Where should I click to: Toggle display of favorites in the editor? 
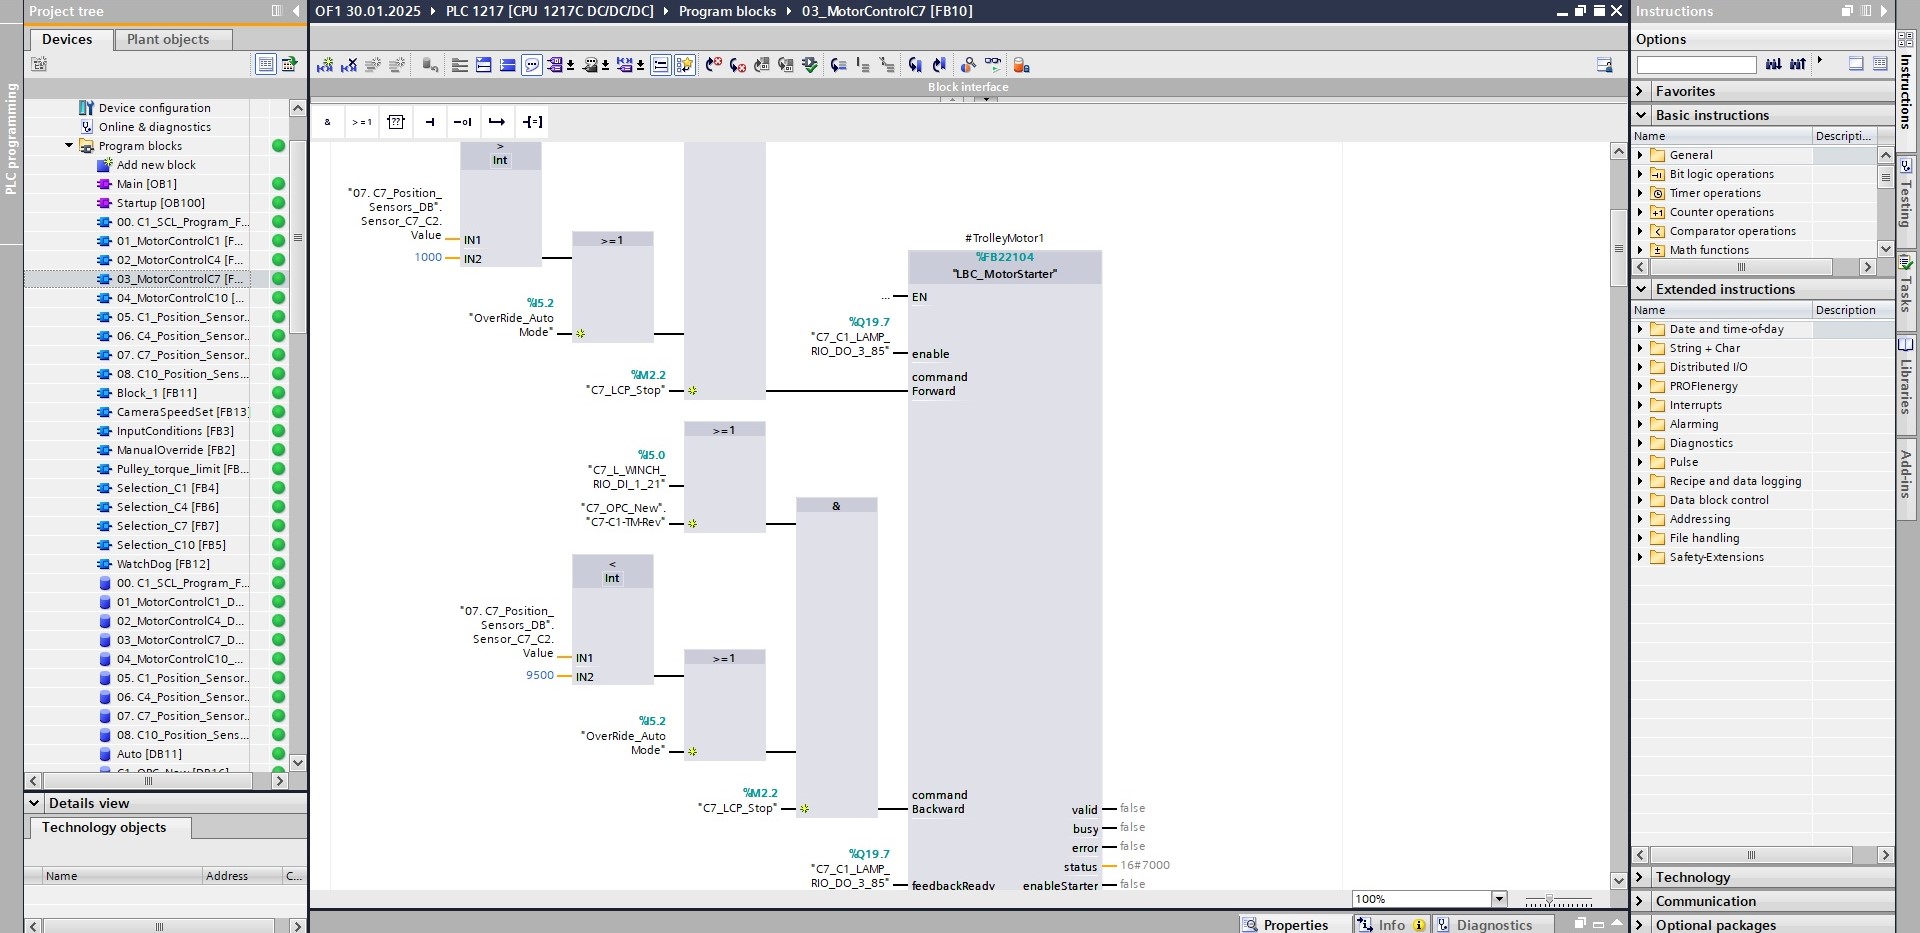pos(684,65)
